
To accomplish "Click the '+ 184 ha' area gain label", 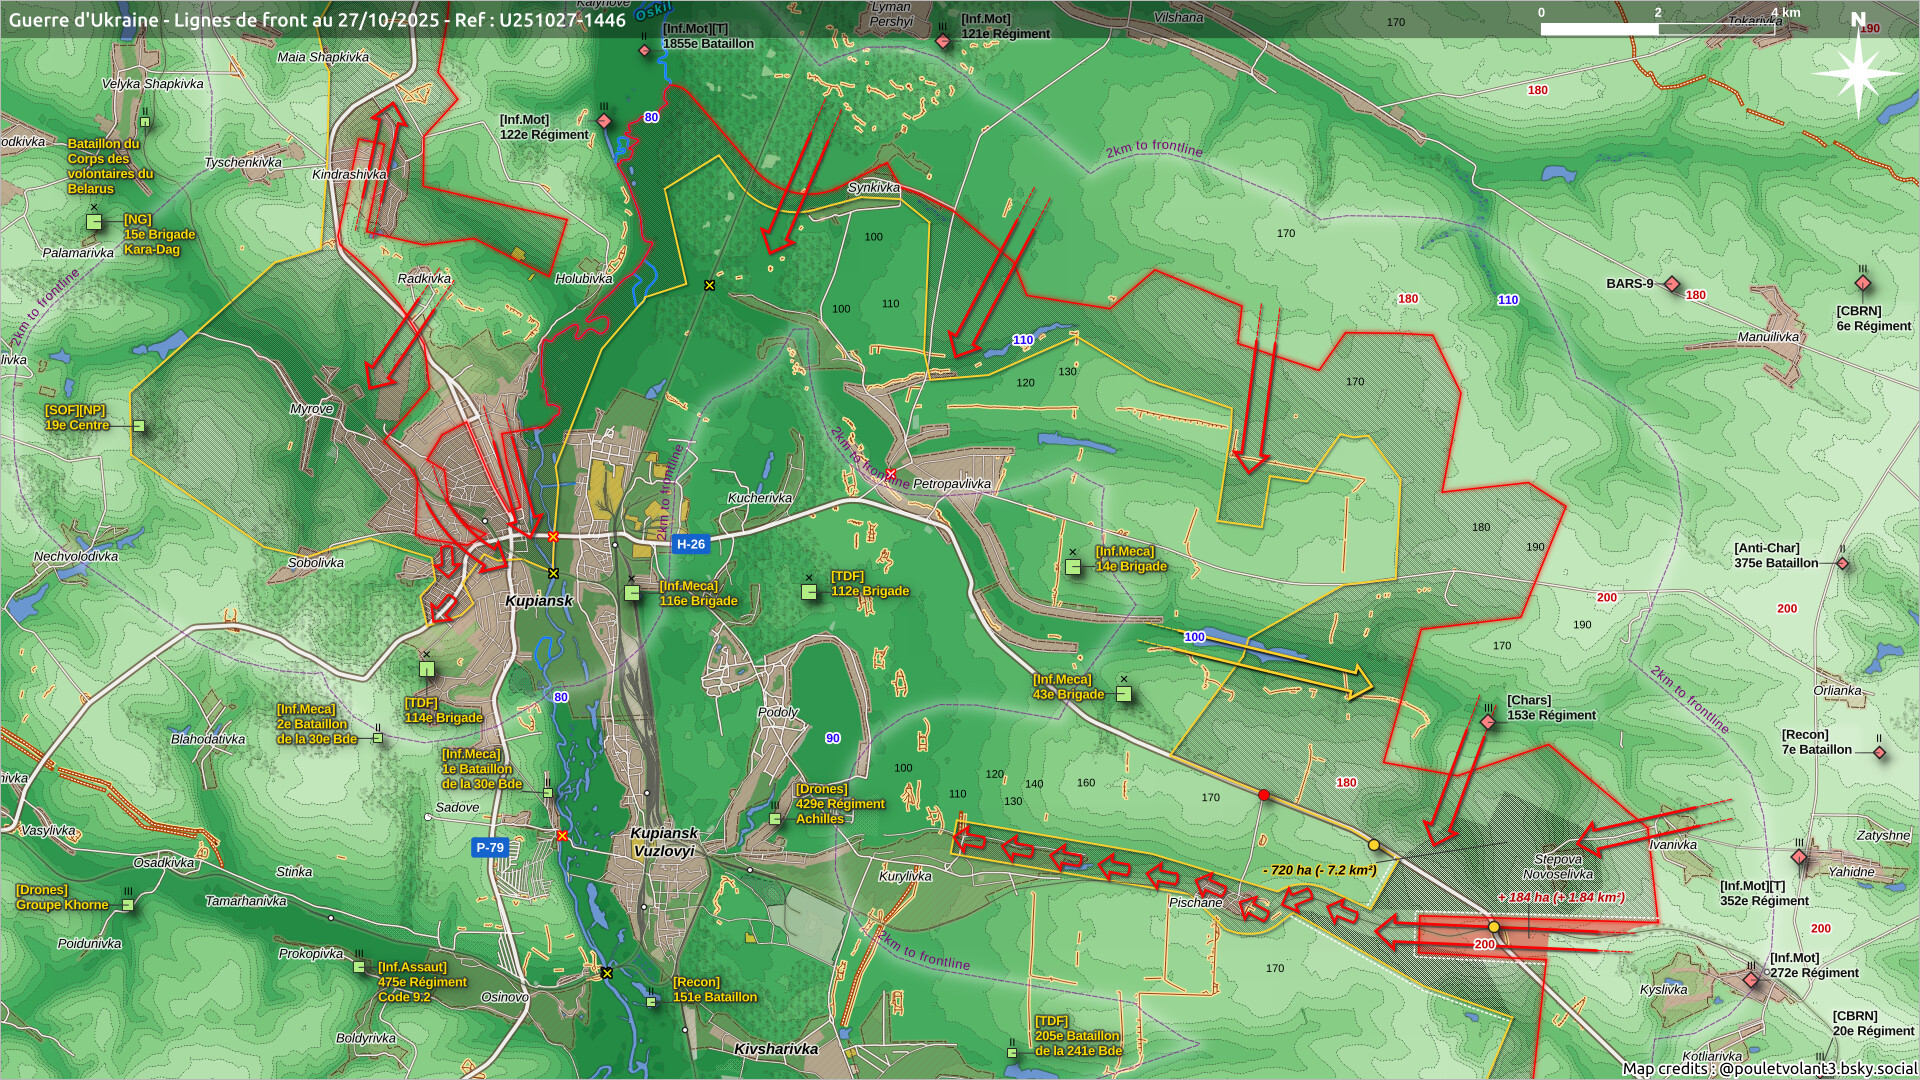I will click(x=1560, y=897).
